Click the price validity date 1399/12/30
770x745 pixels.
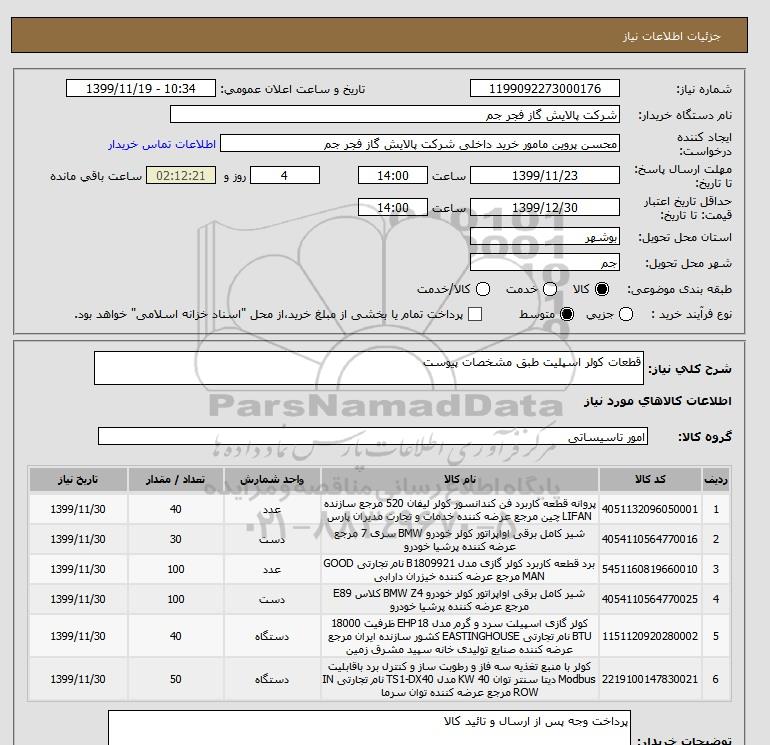(545, 207)
